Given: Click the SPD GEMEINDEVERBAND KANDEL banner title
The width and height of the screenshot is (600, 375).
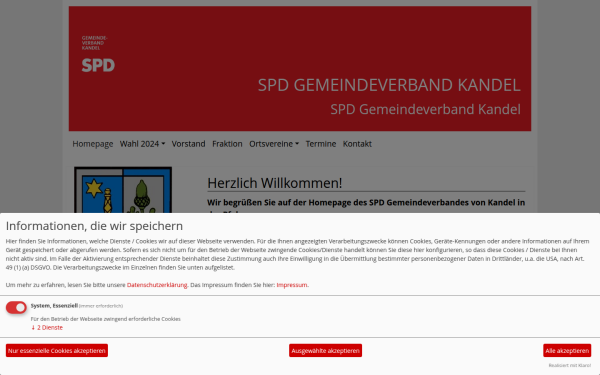Looking at the screenshot, I should (389, 85).
